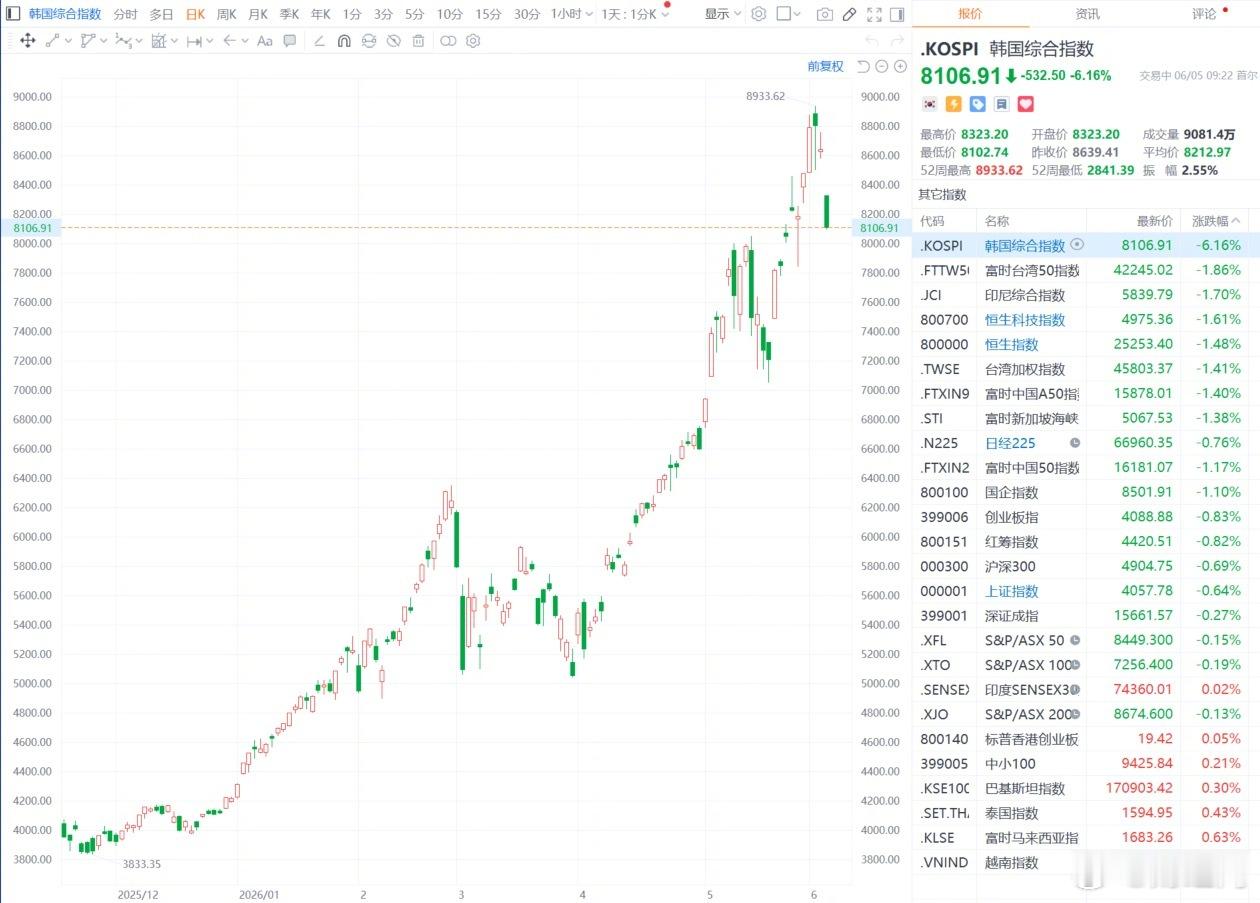Select the trend line drawing tool
The width and height of the screenshot is (1260, 903).
(52, 41)
